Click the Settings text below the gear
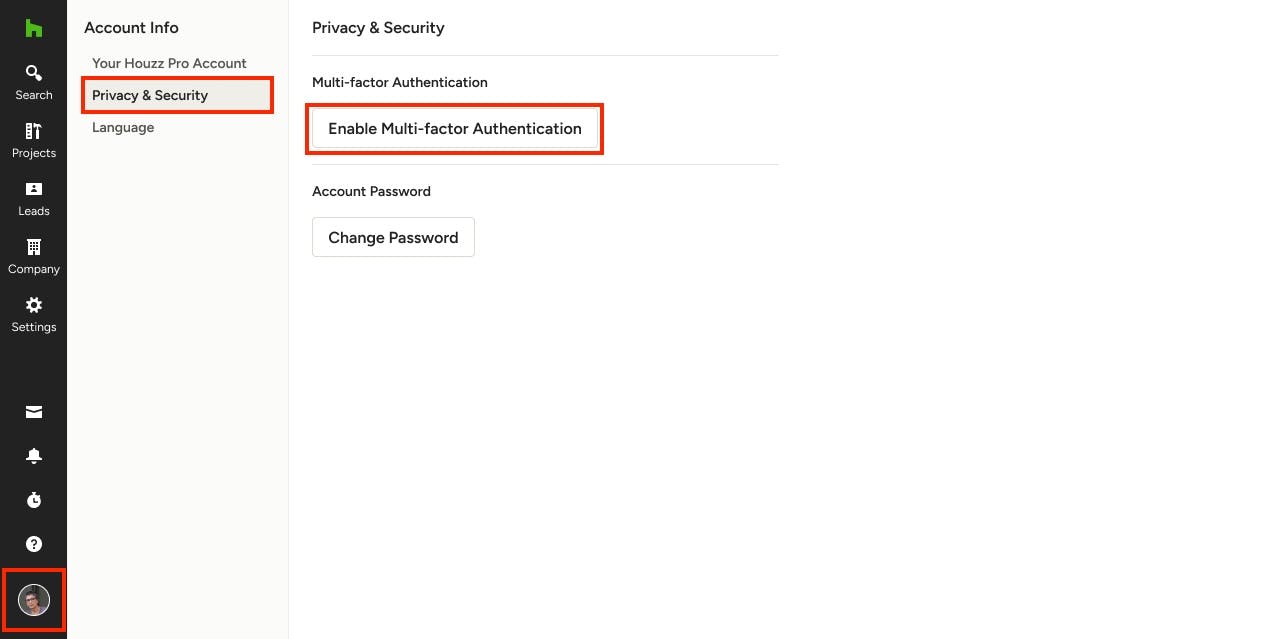1280x639 pixels. pyautogui.click(x=33, y=327)
